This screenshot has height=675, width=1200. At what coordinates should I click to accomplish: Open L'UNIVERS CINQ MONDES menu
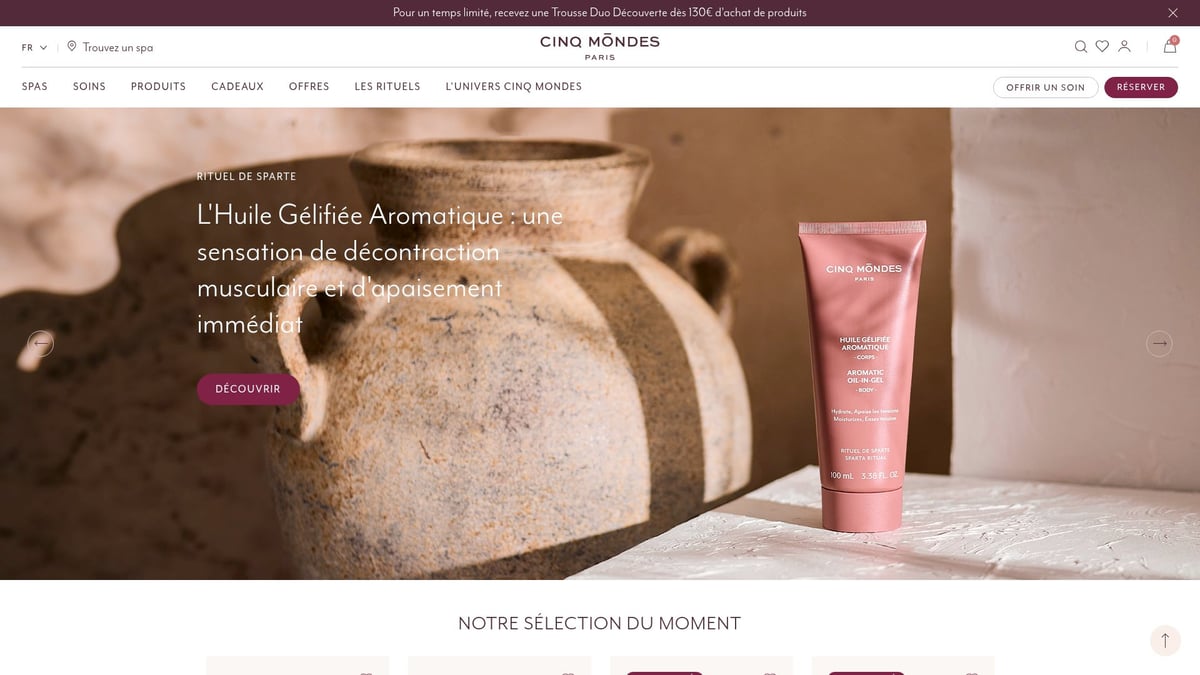[x=513, y=87]
